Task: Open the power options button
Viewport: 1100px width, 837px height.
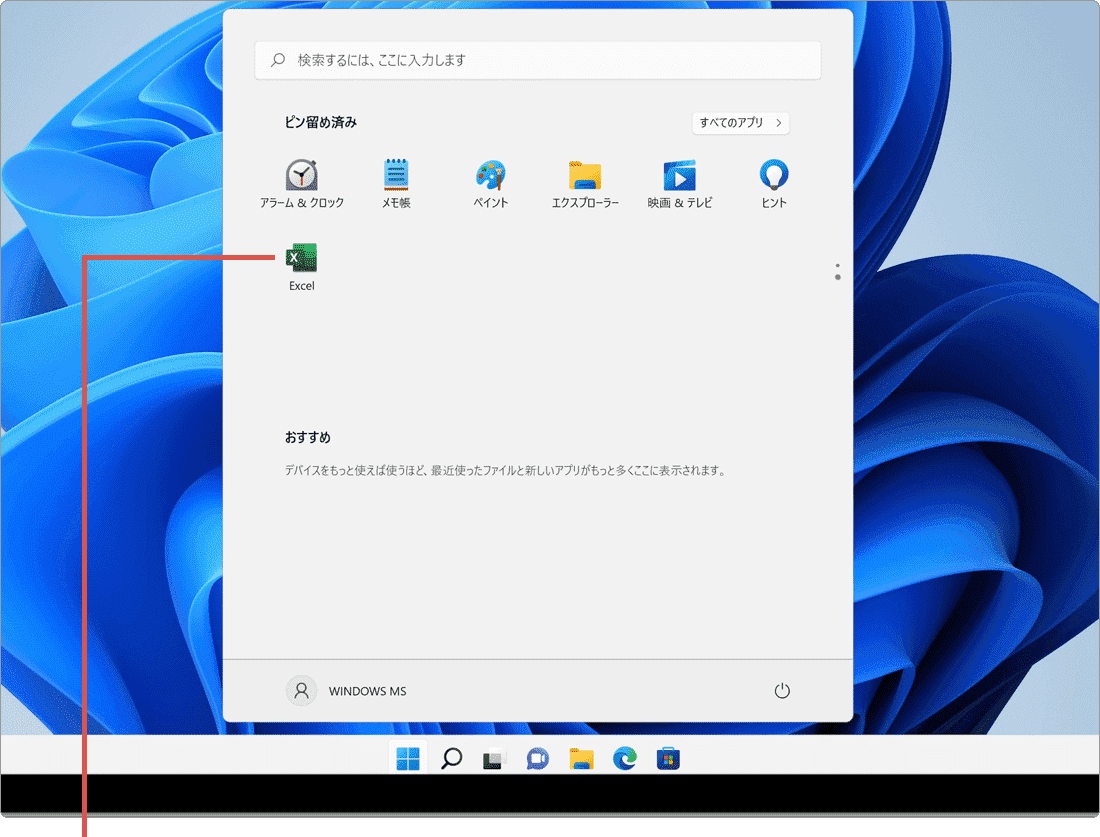Action: click(782, 691)
